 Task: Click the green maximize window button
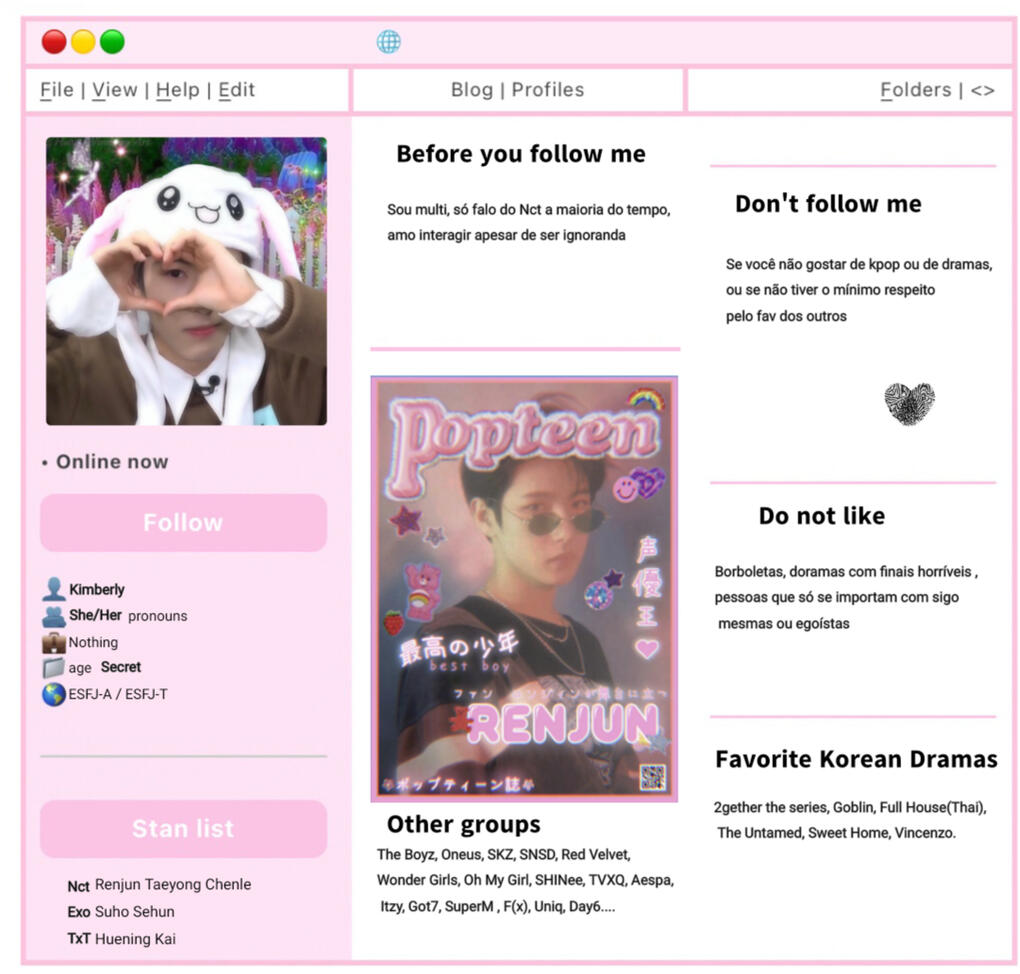(x=113, y=42)
